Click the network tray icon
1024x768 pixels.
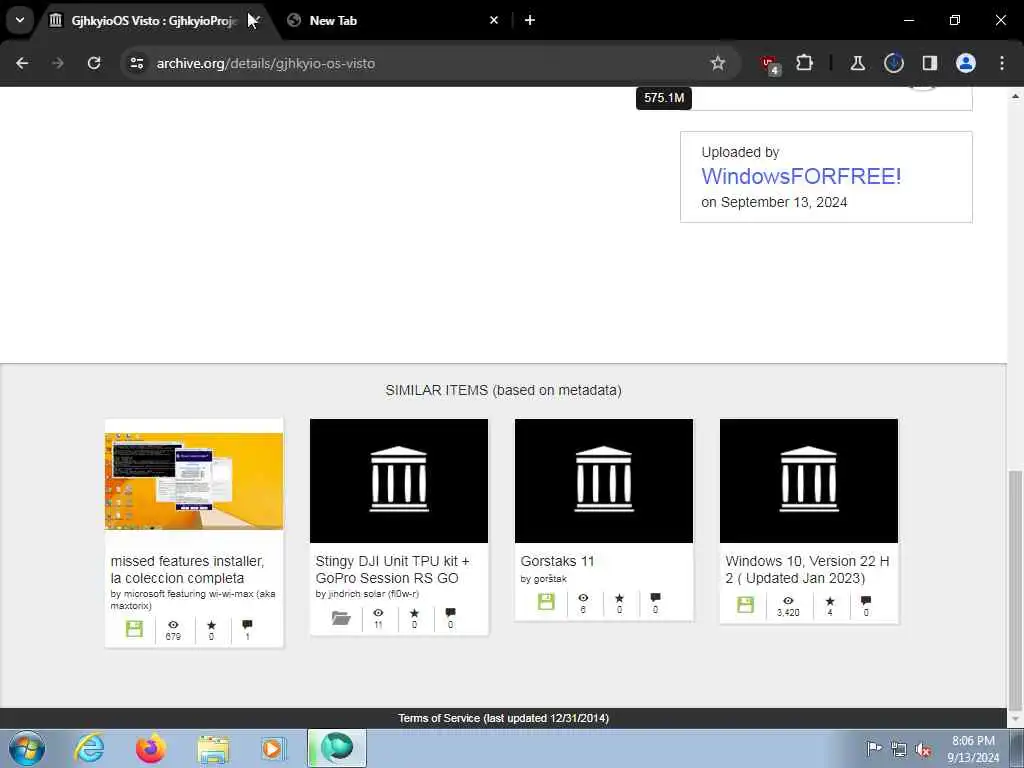(899, 749)
